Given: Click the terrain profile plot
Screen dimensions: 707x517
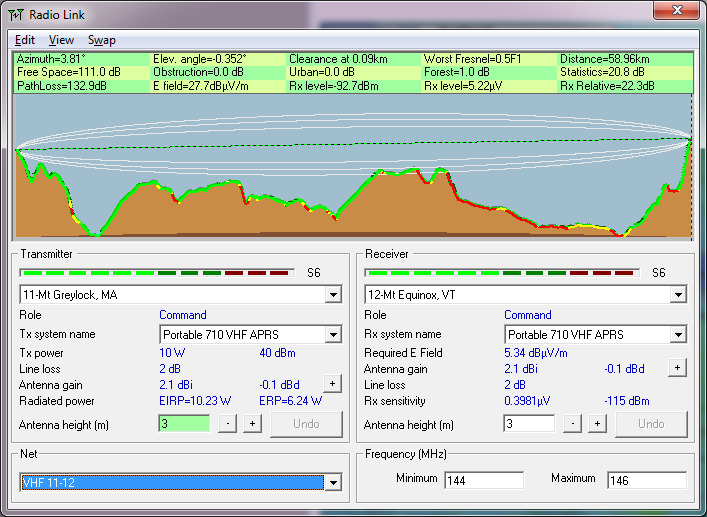Looking at the screenshot, I should [x=353, y=166].
